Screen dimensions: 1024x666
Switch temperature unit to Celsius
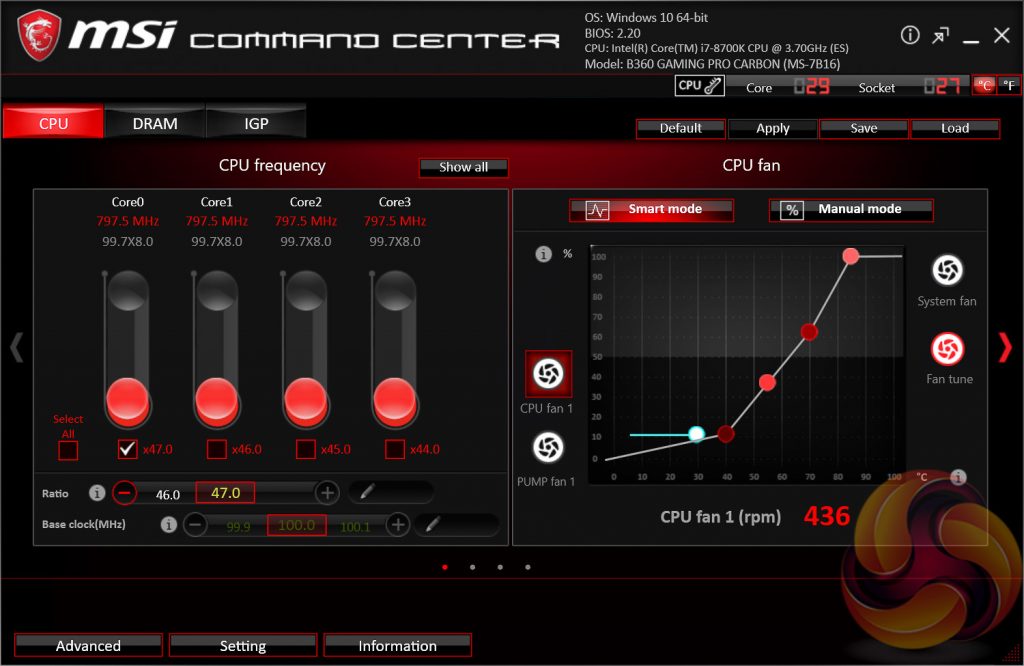coord(984,86)
